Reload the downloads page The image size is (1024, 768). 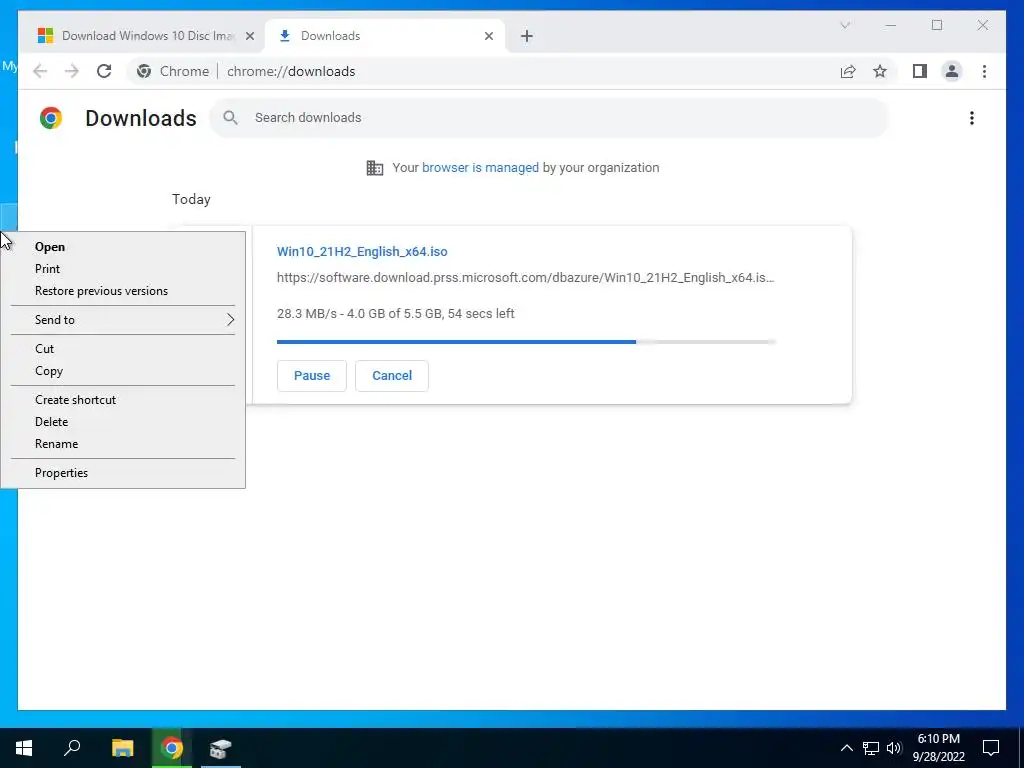coord(104,71)
